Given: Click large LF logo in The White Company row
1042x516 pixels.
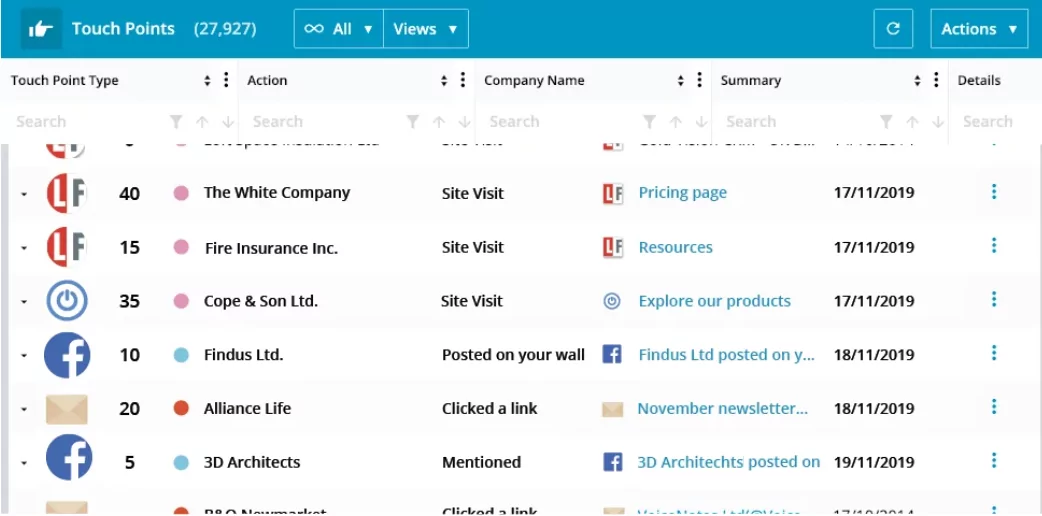Looking at the screenshot, I should (66, 194).
